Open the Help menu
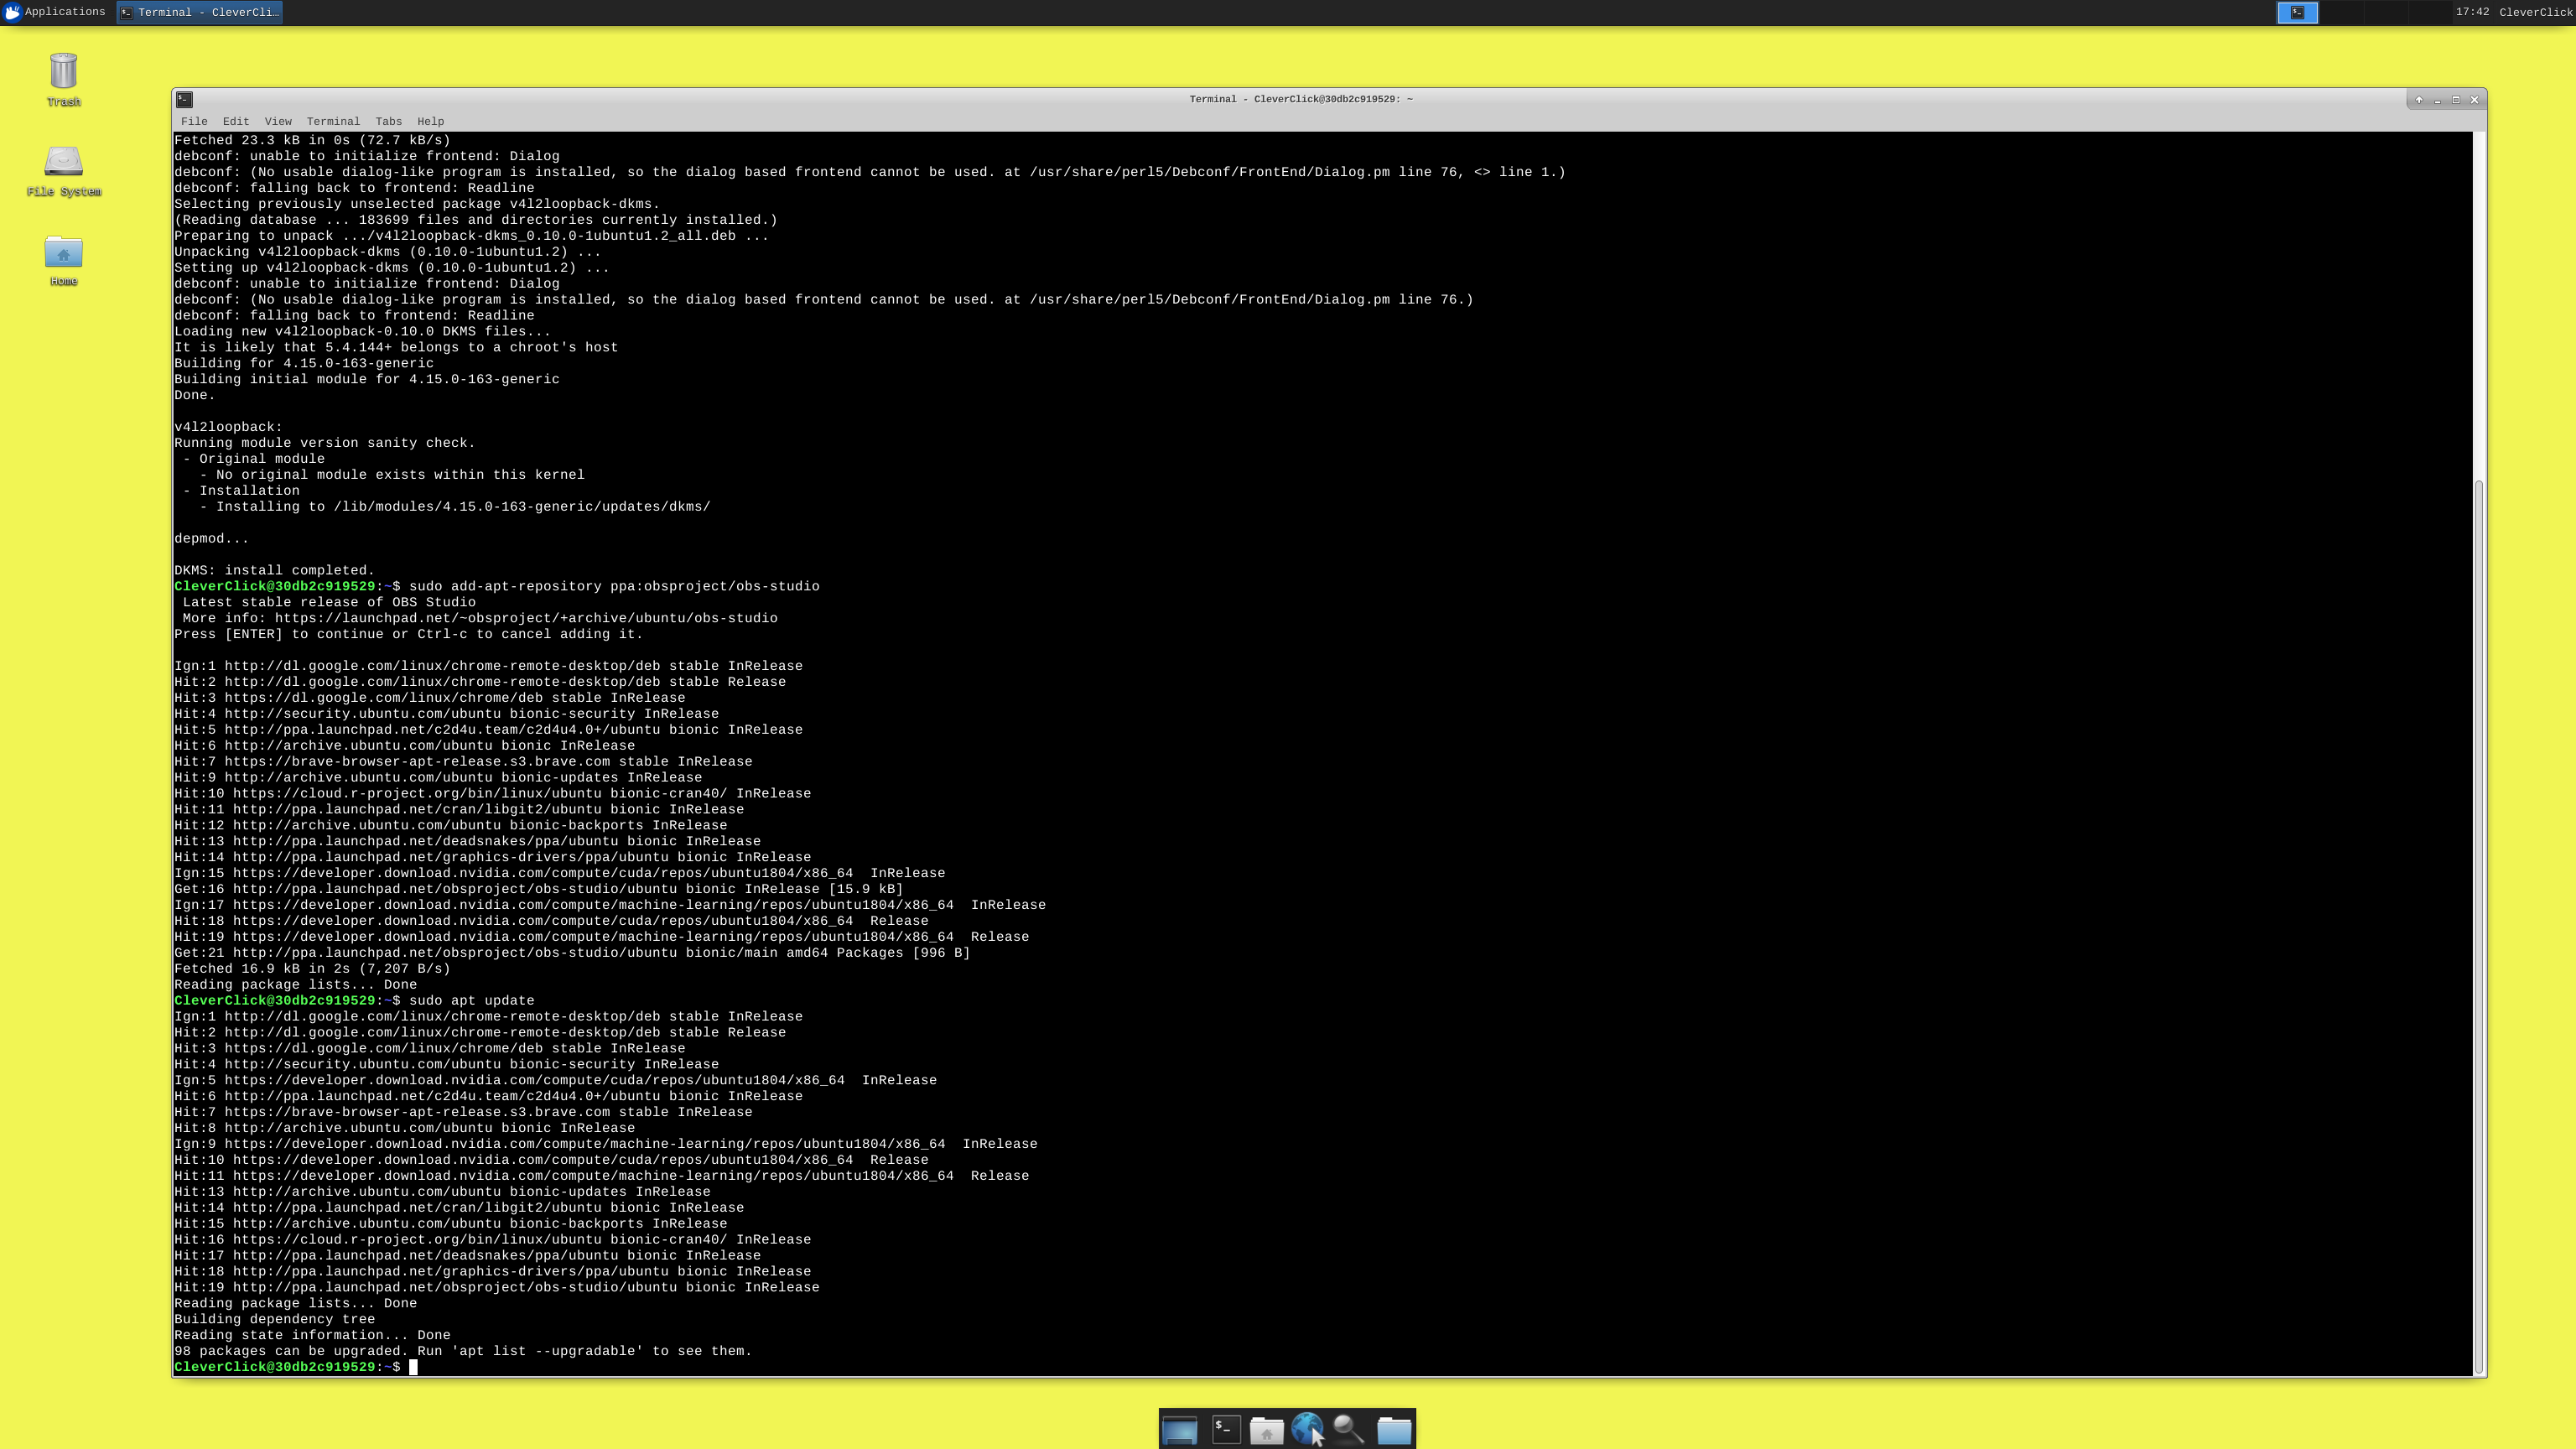This screenshot has height=1449, width=2576. [x=430, y=122]
